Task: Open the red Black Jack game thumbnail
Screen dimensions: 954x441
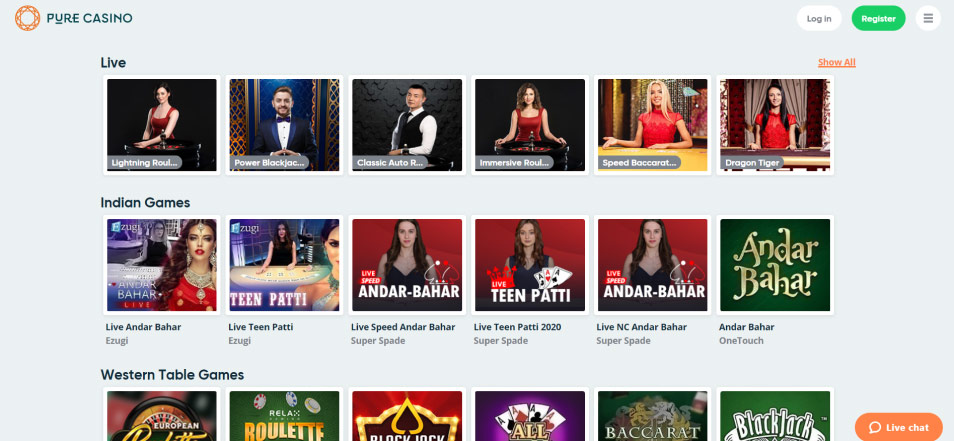Action: [407, 416]
